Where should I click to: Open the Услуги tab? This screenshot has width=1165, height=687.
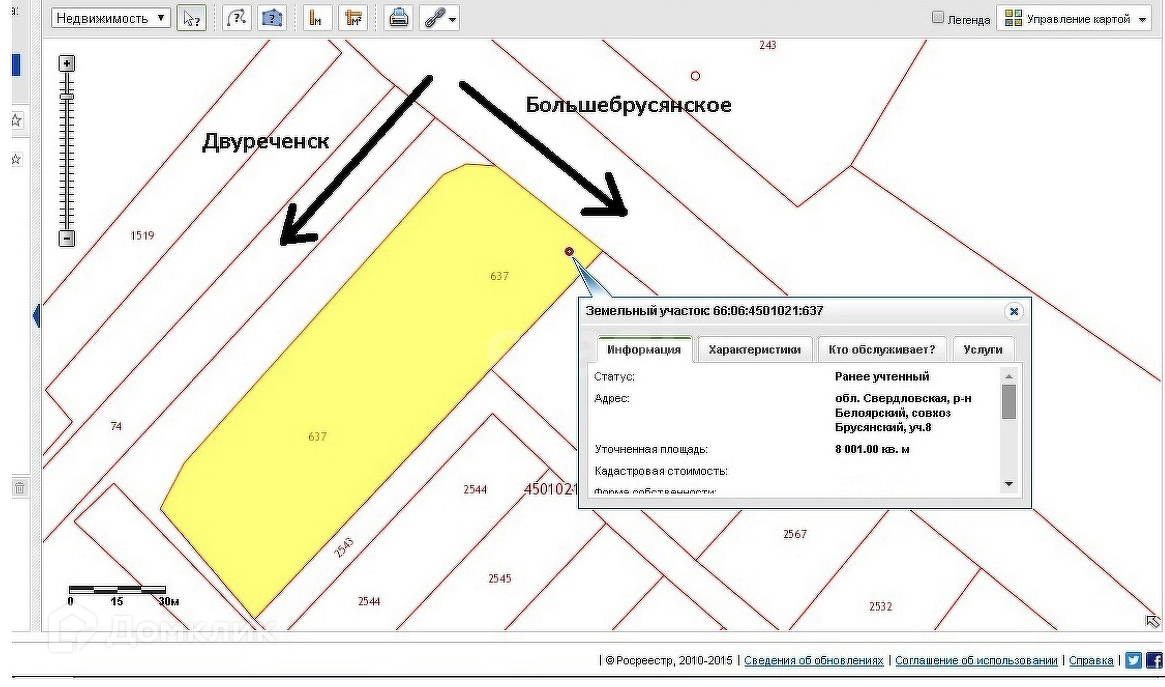[x=983, y=349]
